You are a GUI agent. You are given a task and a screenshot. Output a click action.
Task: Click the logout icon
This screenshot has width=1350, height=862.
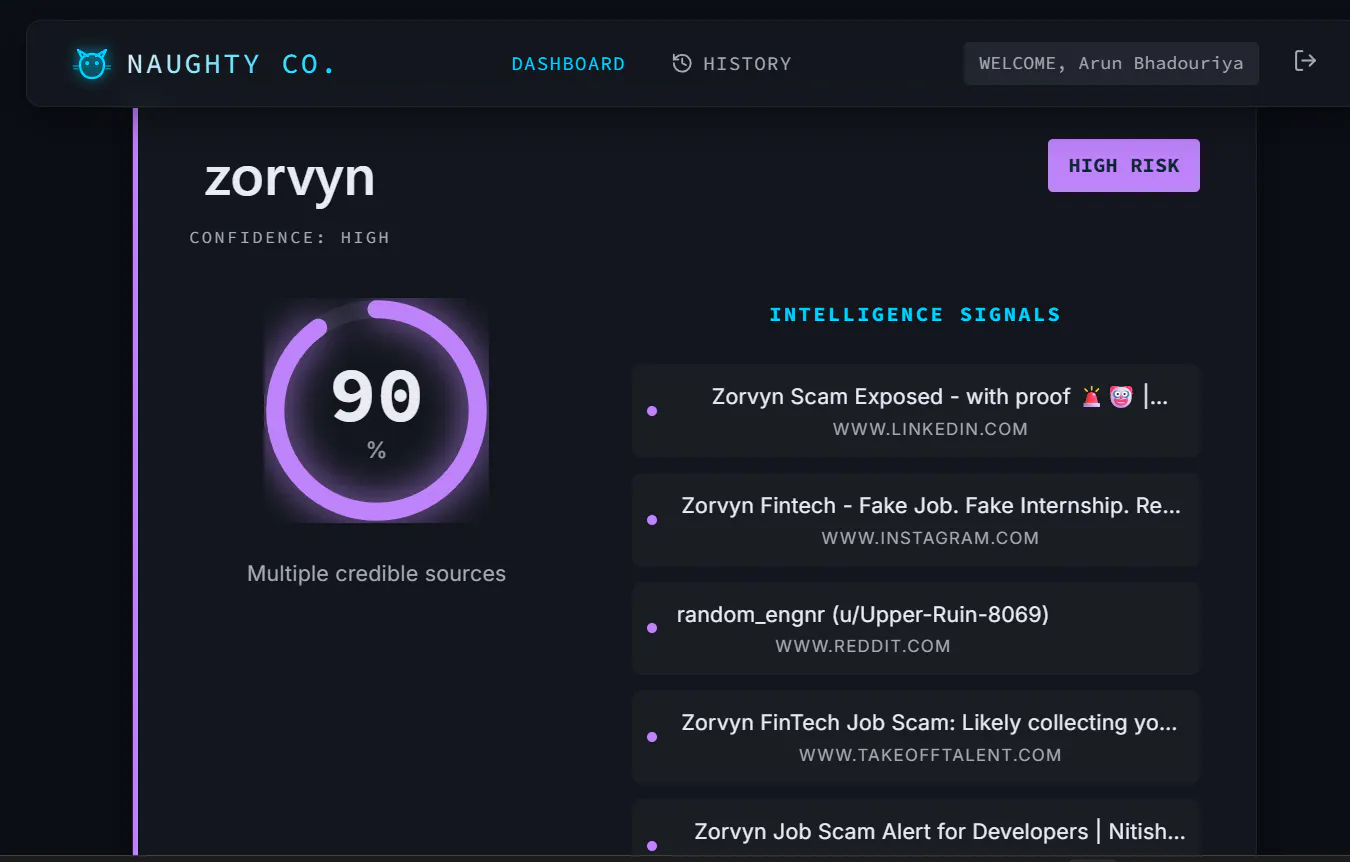coord(1305,61)
